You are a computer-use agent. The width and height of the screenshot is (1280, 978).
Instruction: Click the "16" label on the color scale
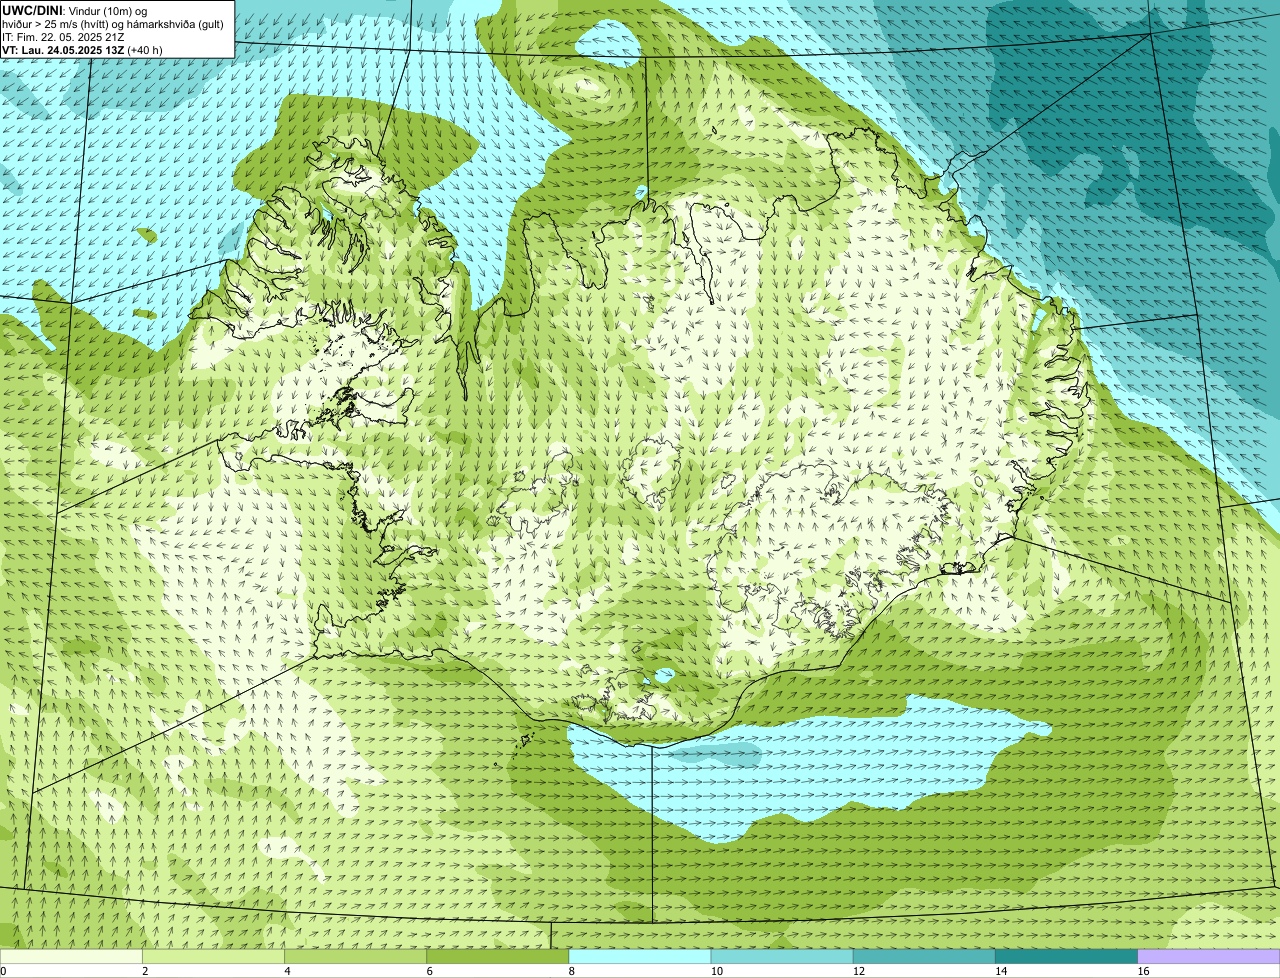pos(1143,971)
